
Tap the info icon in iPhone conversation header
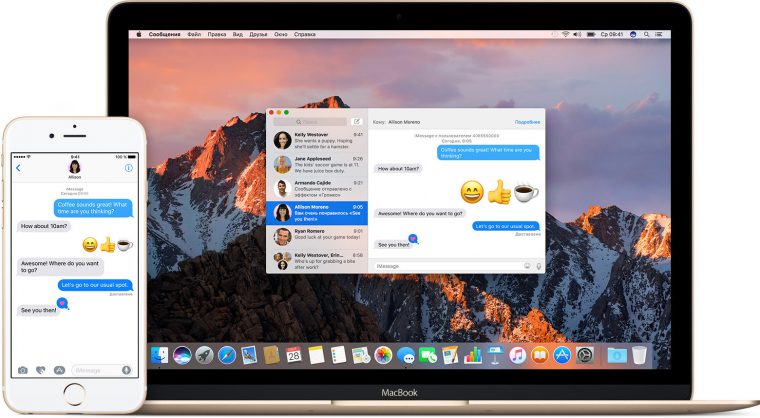(128, 168)
